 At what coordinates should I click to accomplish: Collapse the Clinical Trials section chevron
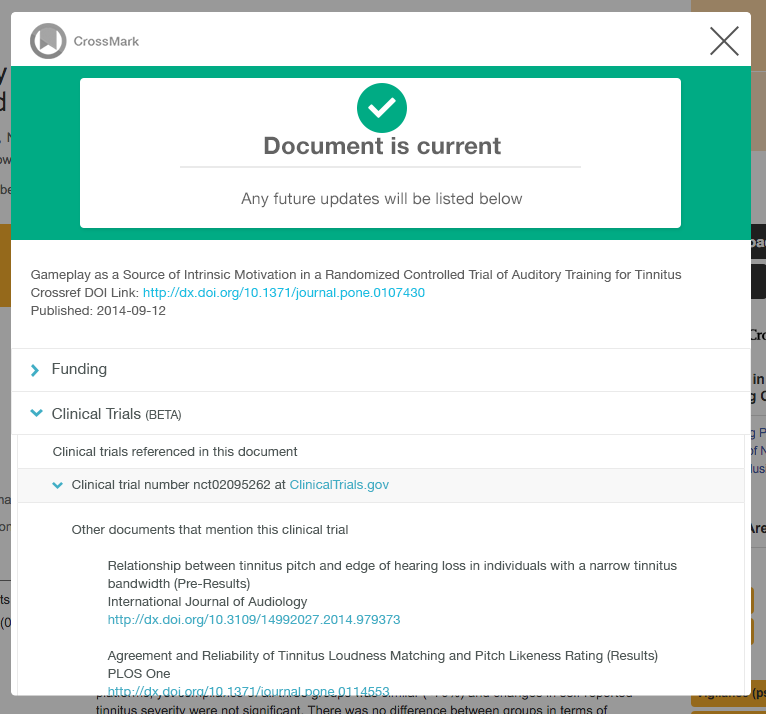point(36,413)
